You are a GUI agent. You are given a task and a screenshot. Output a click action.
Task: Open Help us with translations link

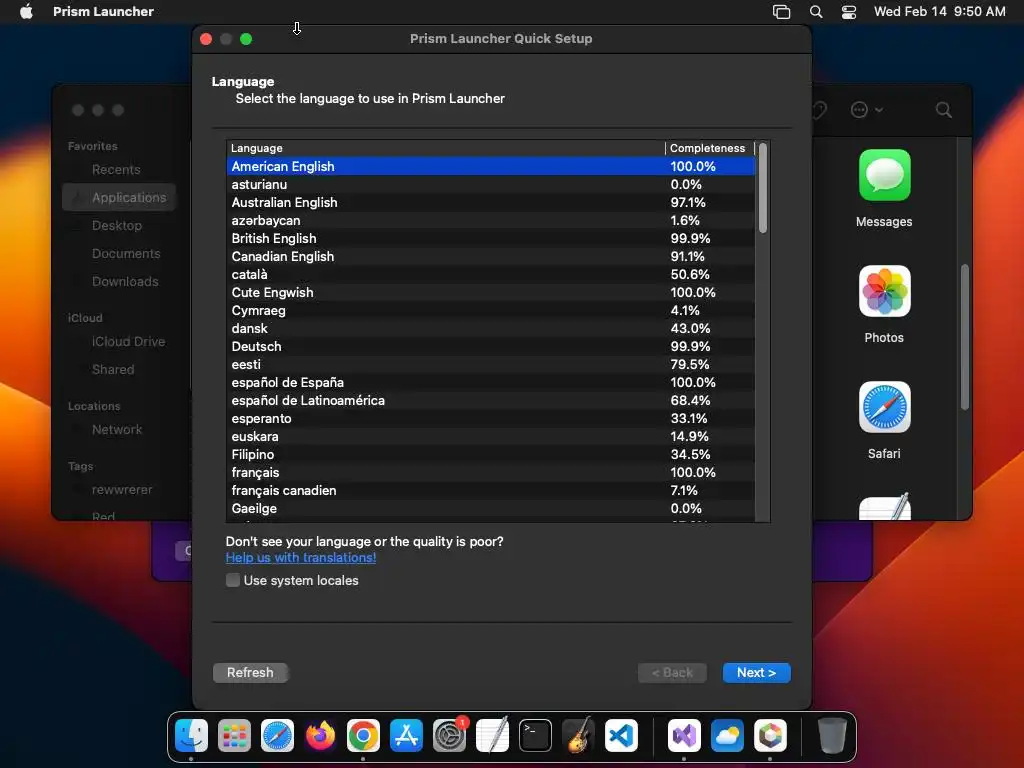[x=301, y=558]
